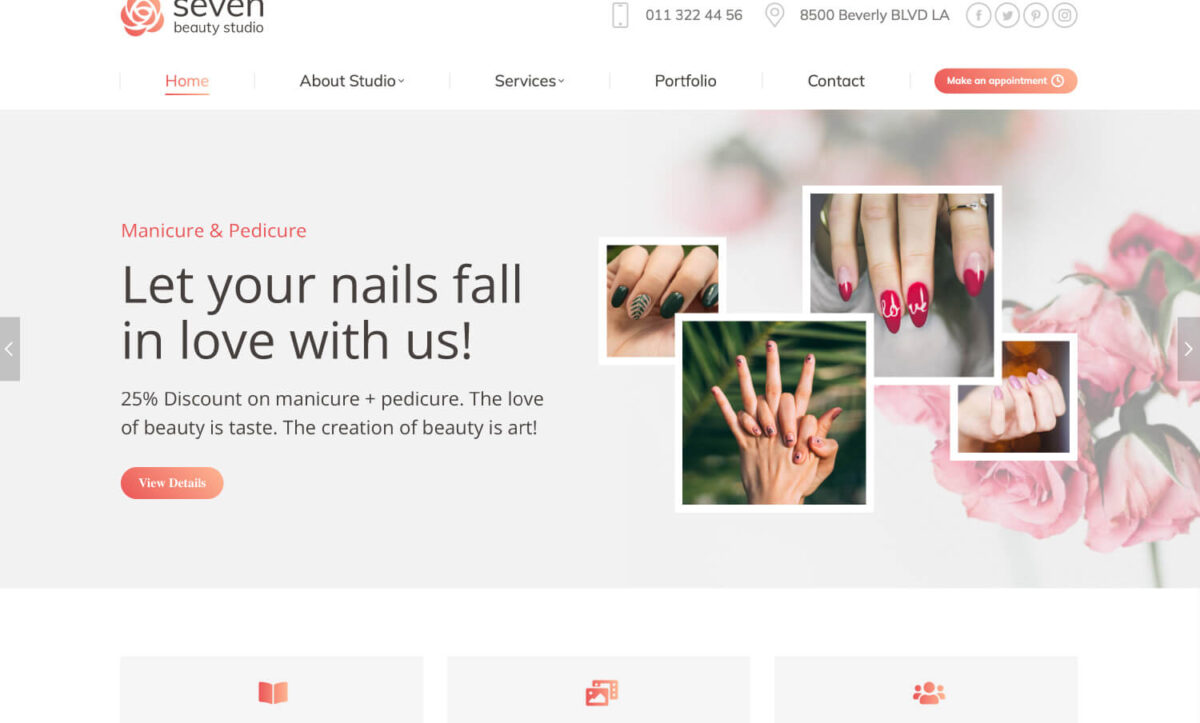
Task: Click the red love nails photo thumbnail
Action: 902,283
